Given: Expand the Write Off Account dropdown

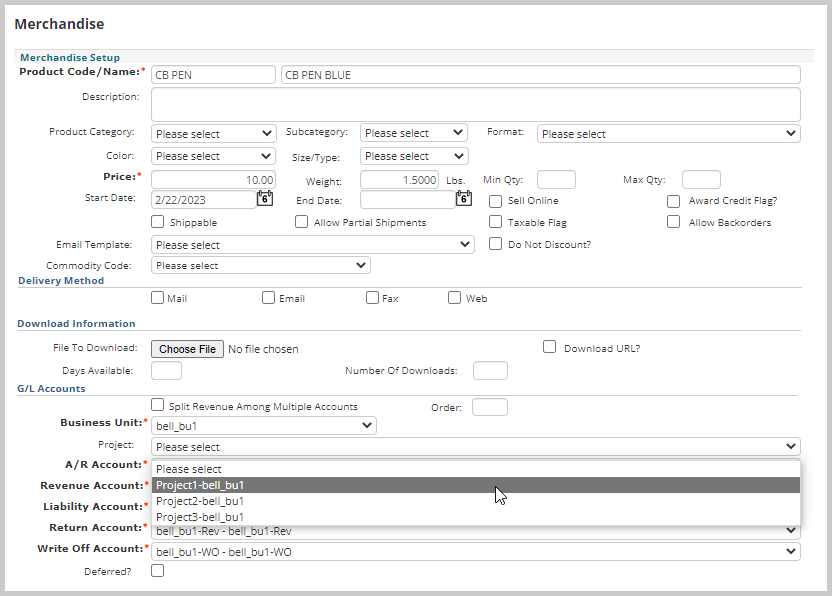Looking at the screenshot, I should tap(475, 552).
